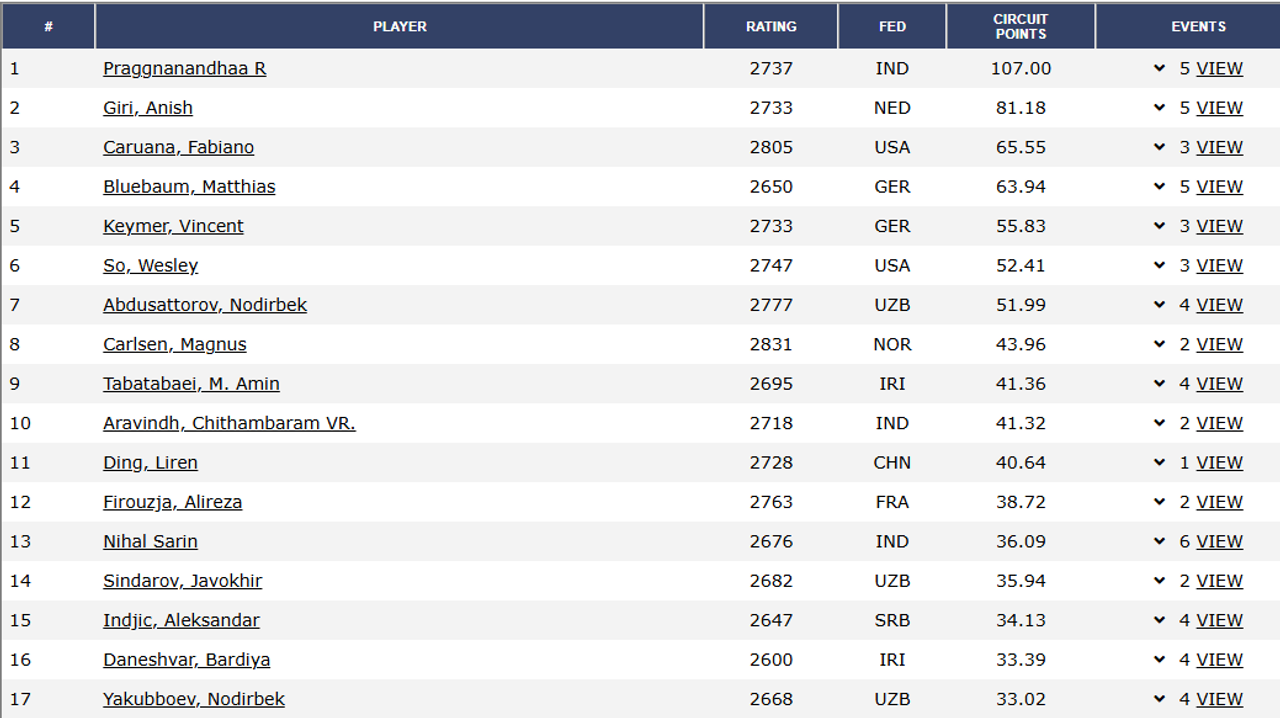Click VIEW link for So, Wesley
This screenshot has height=718, width=1280.
pyautogui.click(x=1219, y=266)
